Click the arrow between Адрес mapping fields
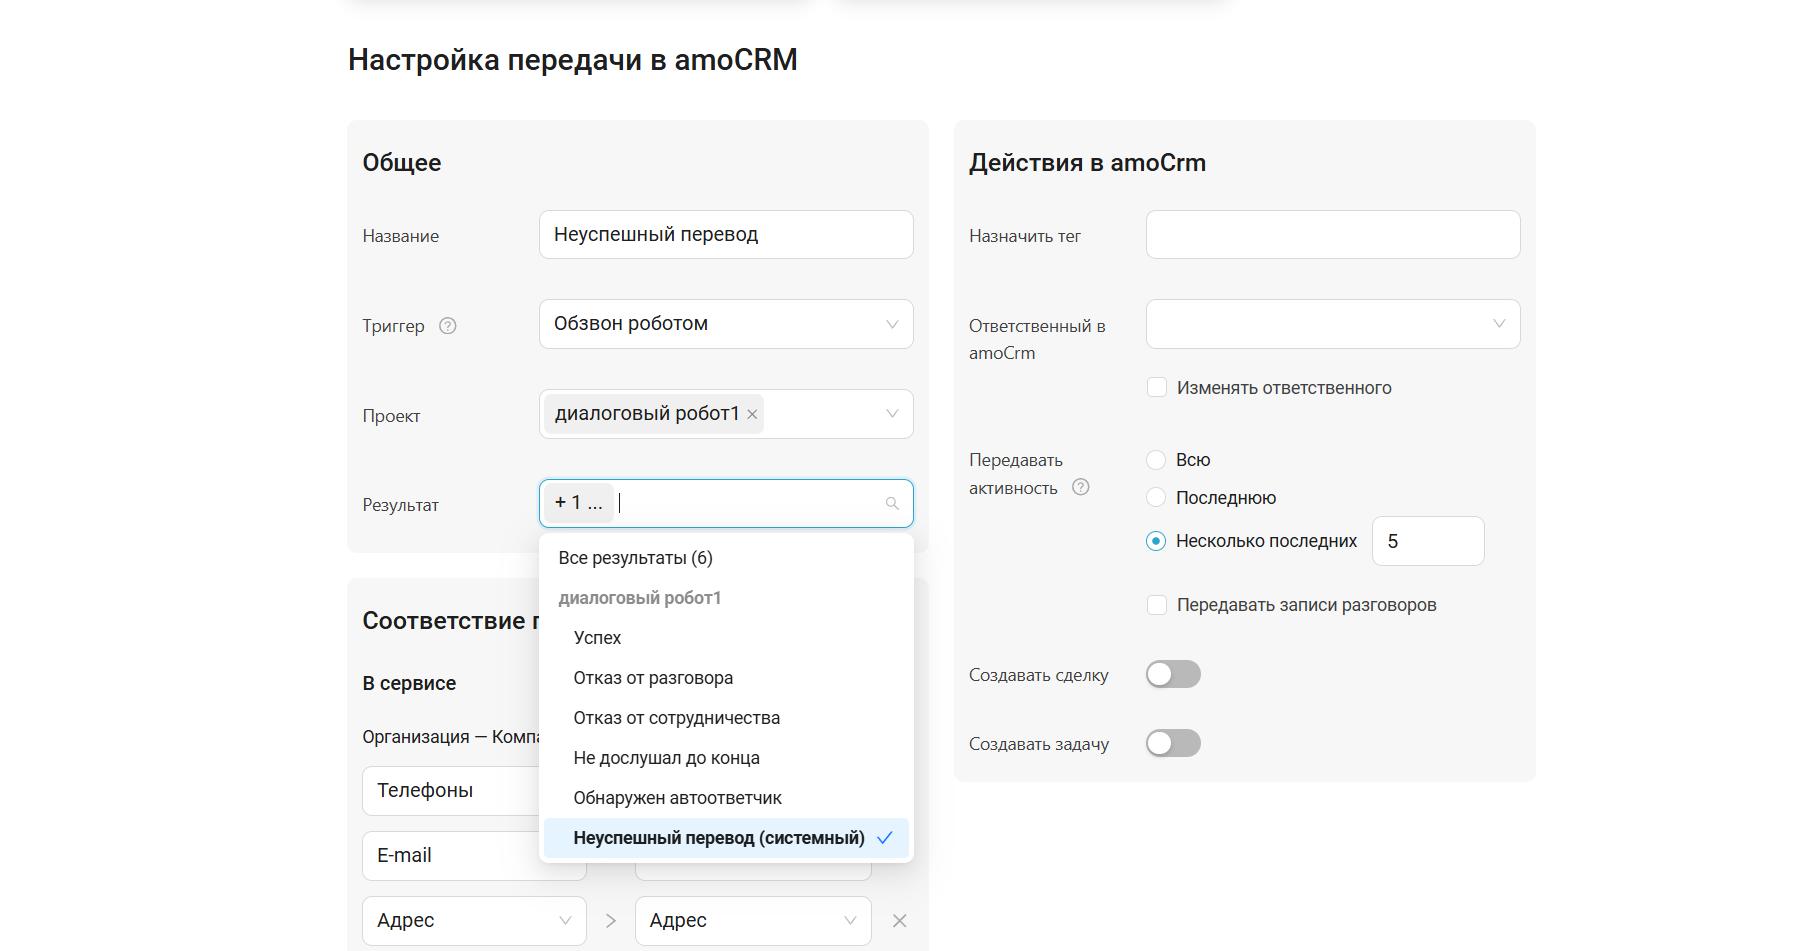Screen dimensions: 1819x951 (x=610, y=921)
